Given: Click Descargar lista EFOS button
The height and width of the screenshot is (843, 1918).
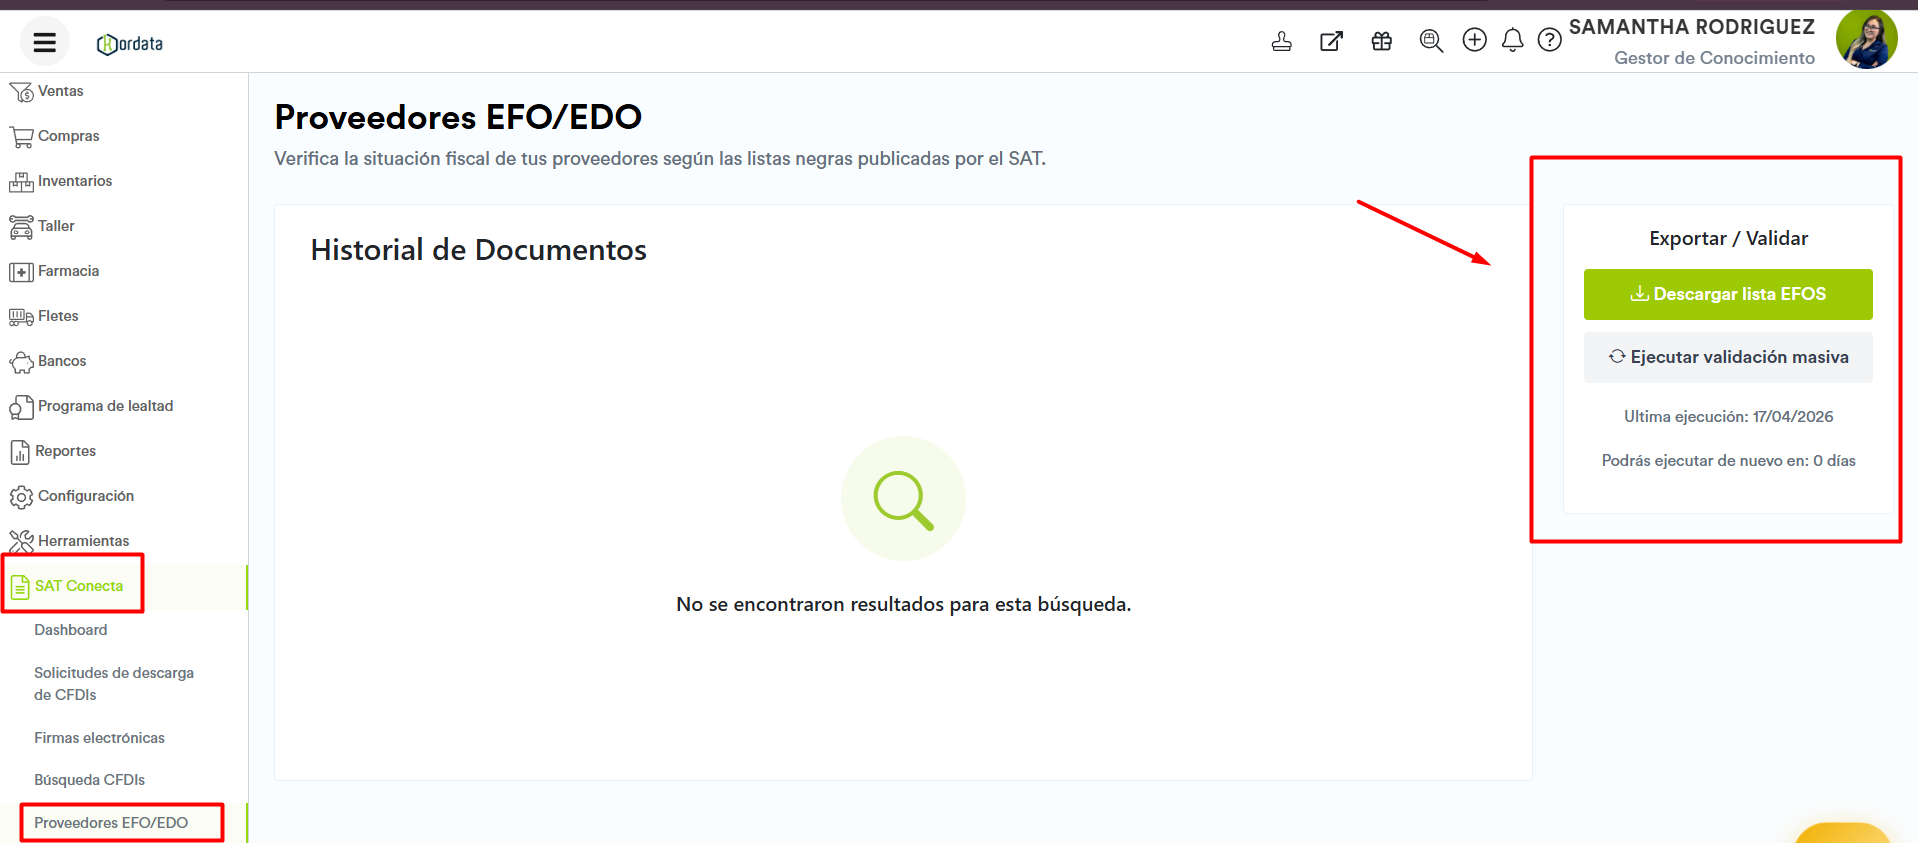Looking at the screenshot, I should (x=1727, y=294).
